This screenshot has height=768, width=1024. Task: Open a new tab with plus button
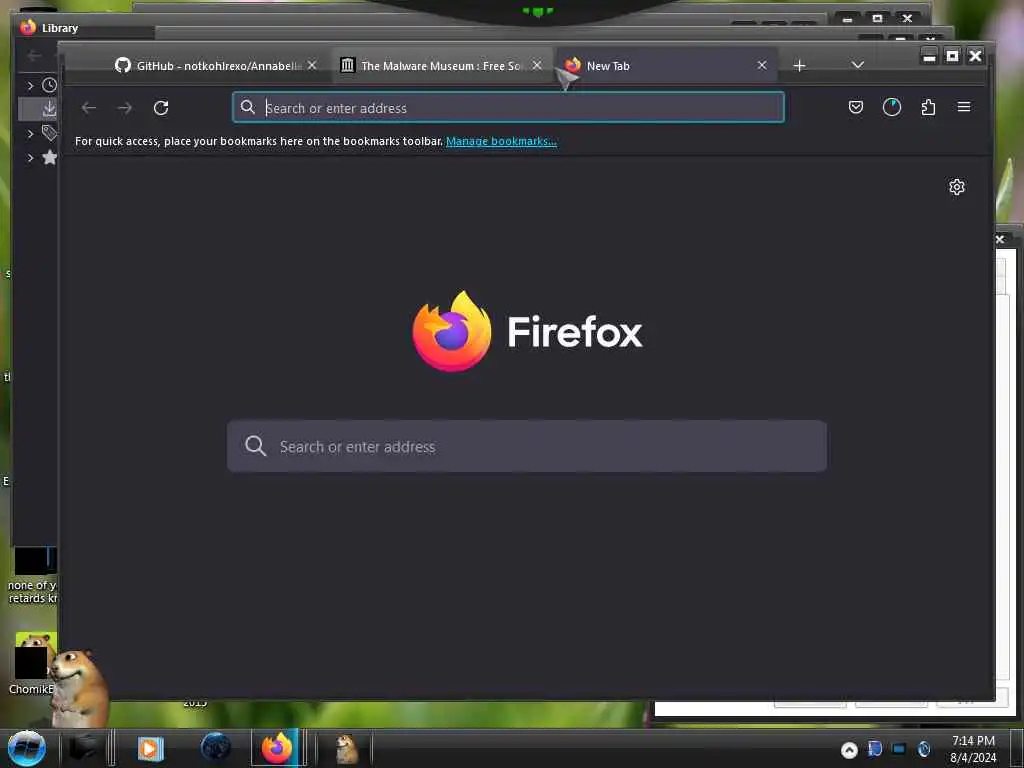(x=799, y=65)
